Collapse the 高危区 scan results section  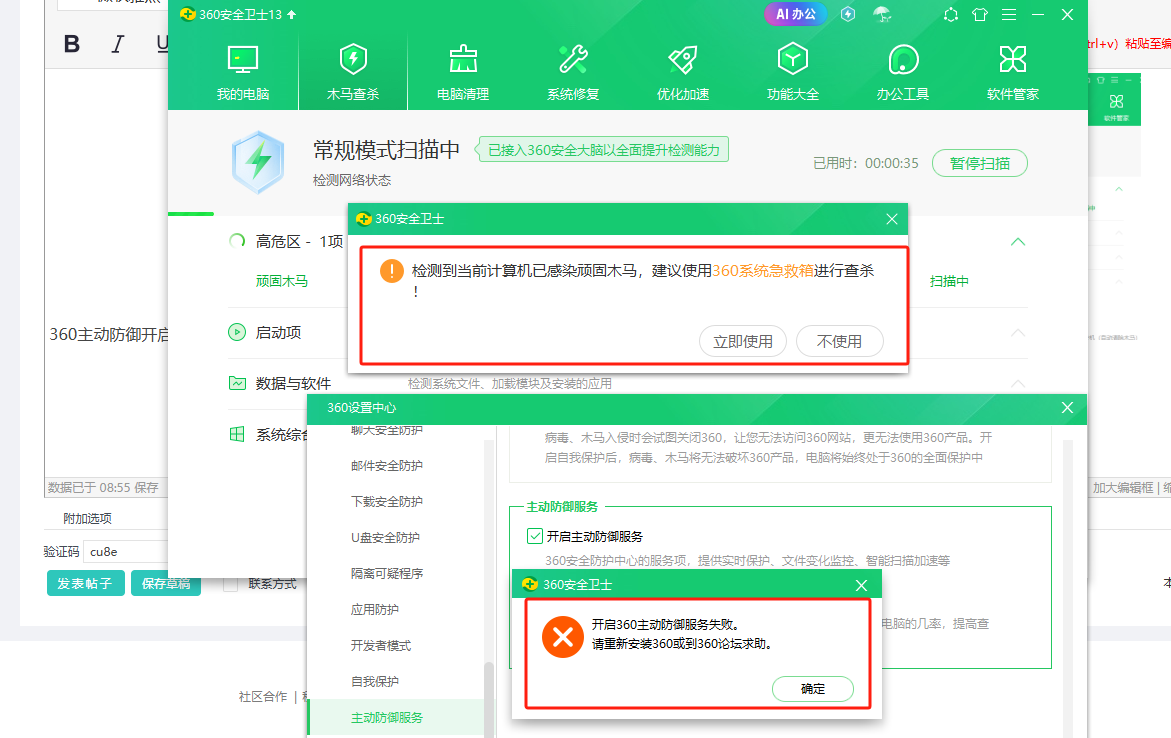1018,241
